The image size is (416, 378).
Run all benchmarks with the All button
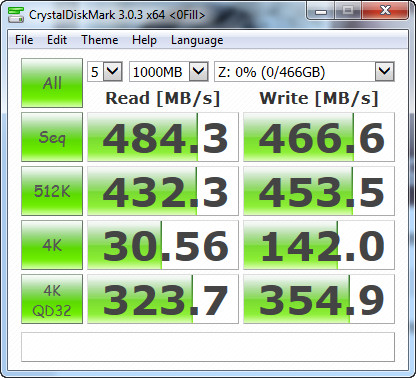pyautogui.click(x=52, y=83)
